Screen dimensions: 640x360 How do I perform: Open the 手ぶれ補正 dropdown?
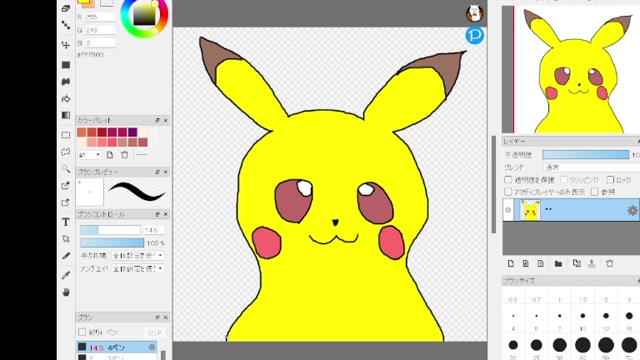[138, 256]
